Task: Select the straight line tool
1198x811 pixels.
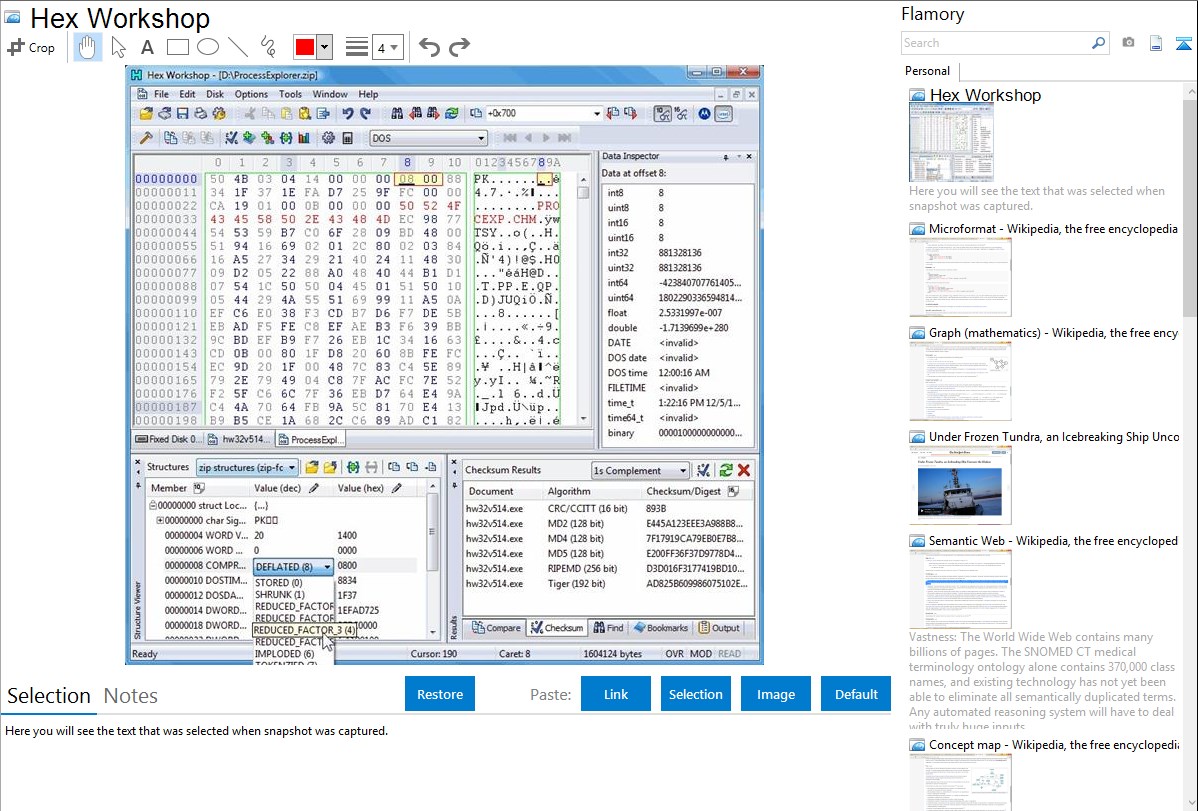Action: click(x=237, y=47)
